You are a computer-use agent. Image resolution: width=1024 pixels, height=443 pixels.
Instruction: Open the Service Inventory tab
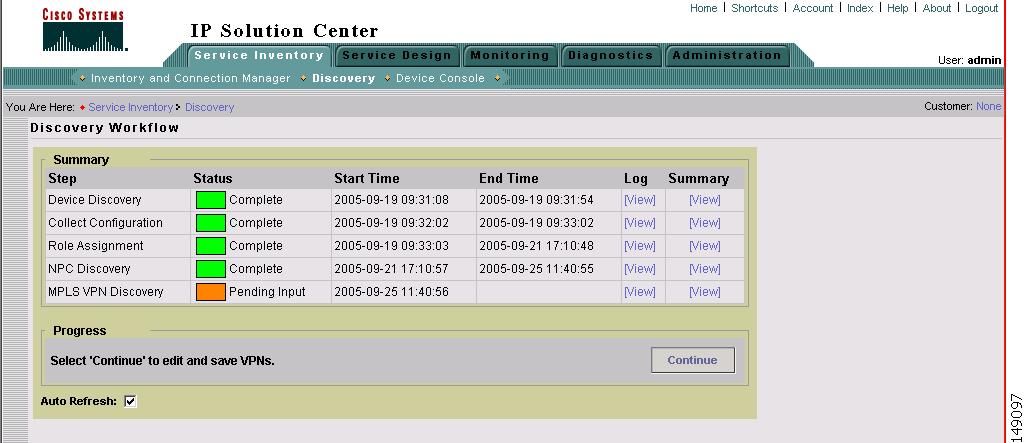[259, 56]
